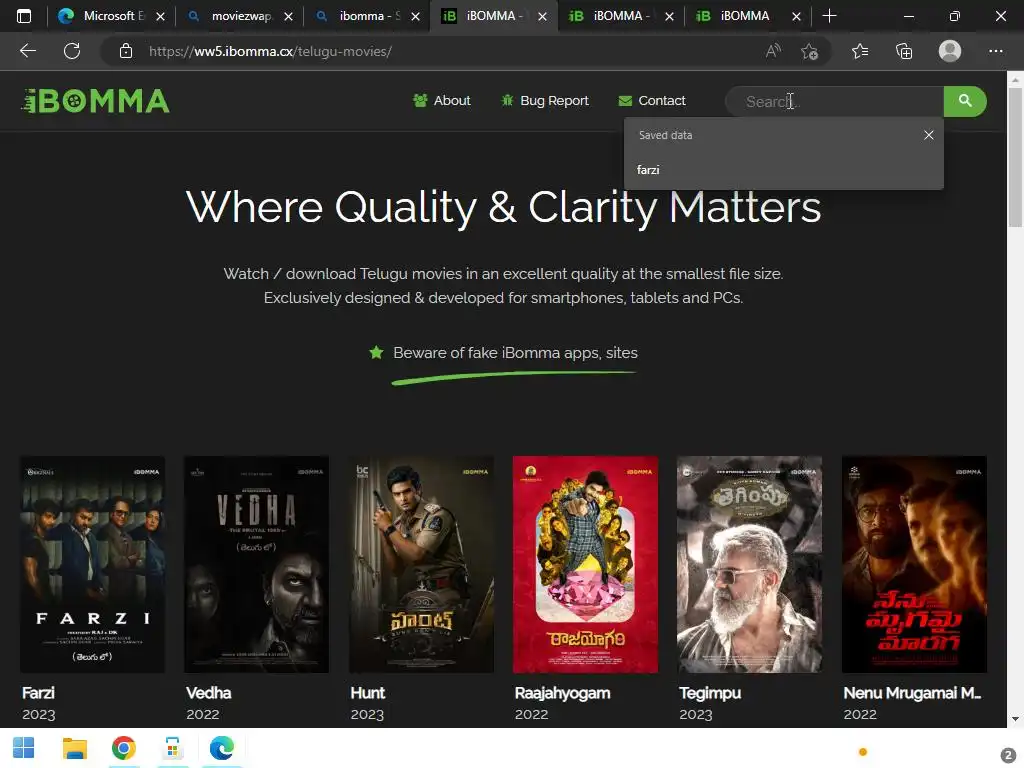The height and width of the screenshot is (768, 1024).
Task: Open the Nenu Mrugamai Maraga poster
Action: [x=914, y=564]
